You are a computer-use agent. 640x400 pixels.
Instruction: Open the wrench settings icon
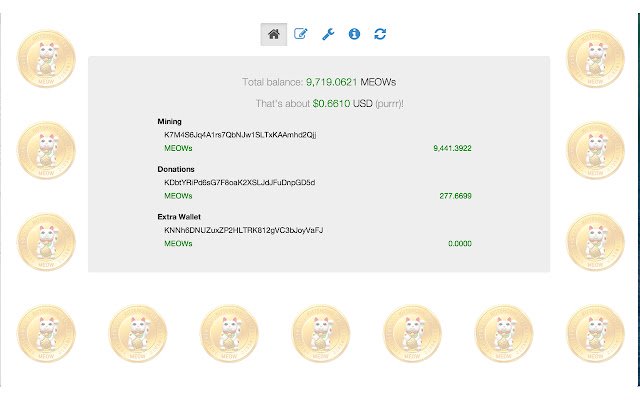click(328, 34)
